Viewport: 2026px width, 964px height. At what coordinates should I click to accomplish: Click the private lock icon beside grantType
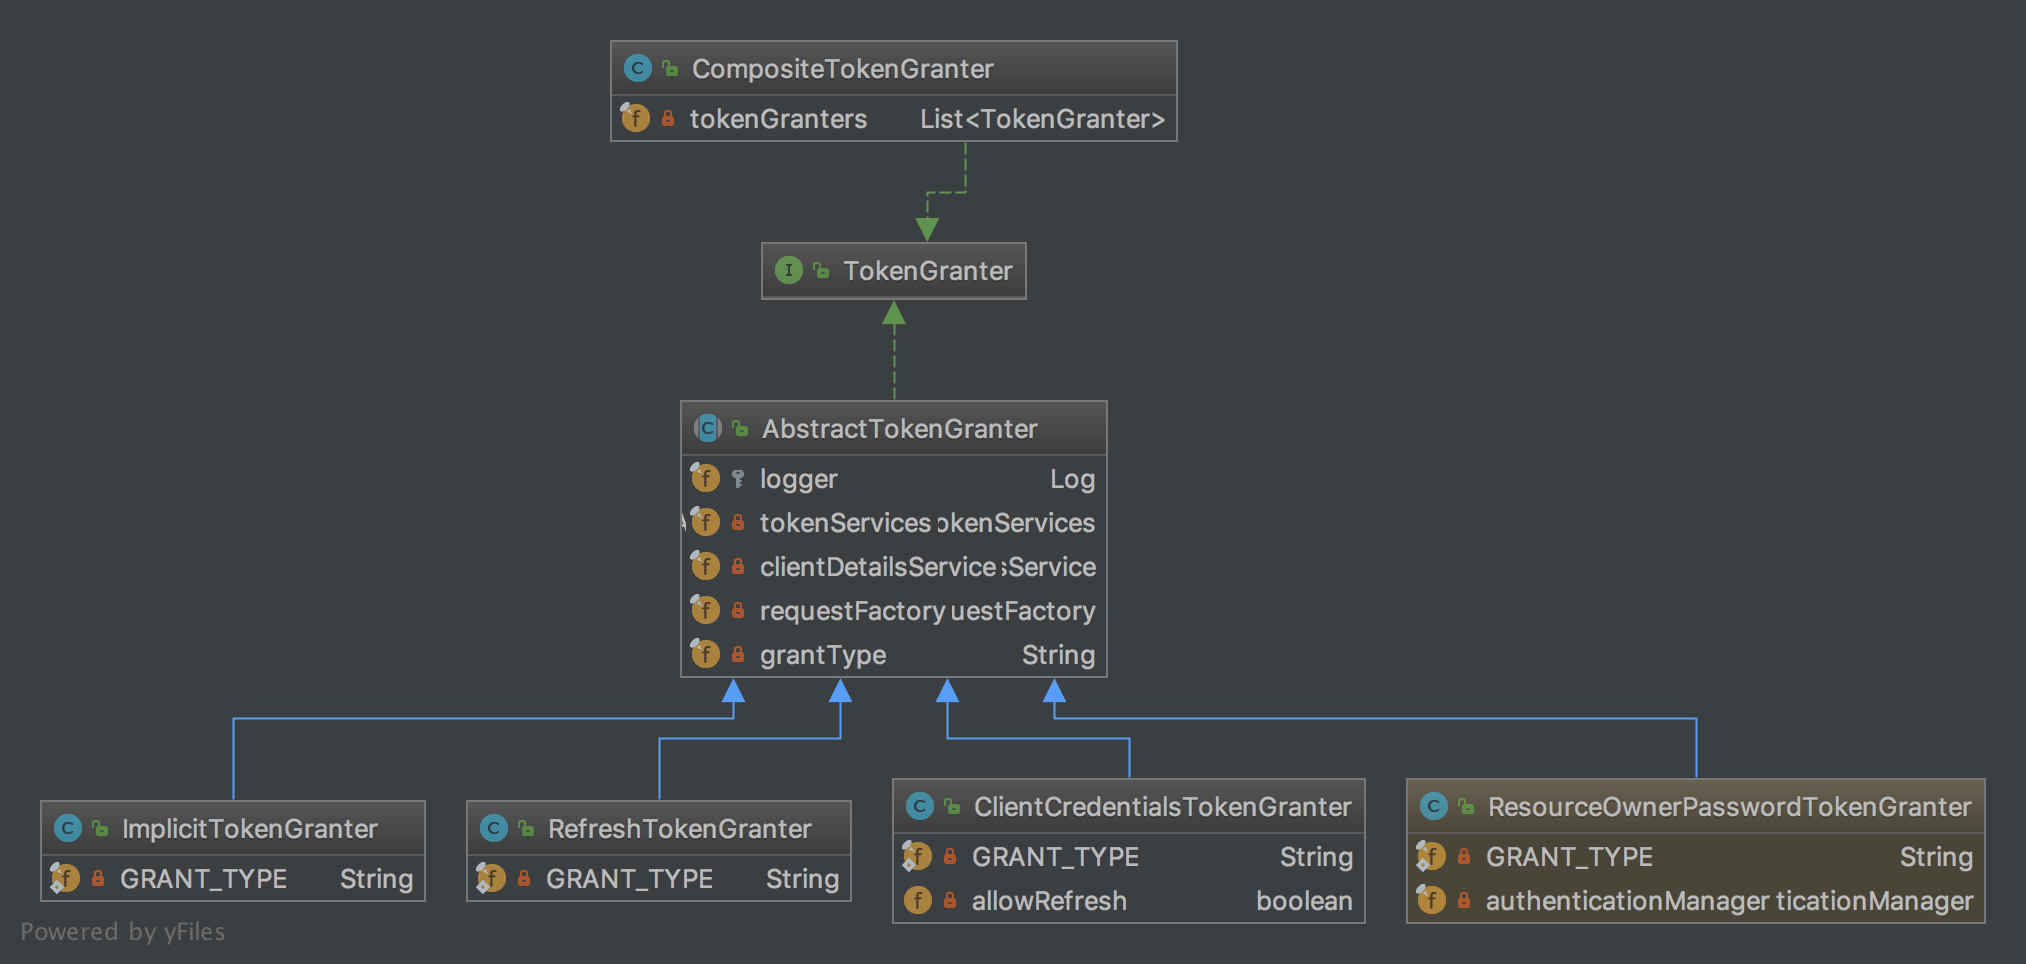[738, 654]
